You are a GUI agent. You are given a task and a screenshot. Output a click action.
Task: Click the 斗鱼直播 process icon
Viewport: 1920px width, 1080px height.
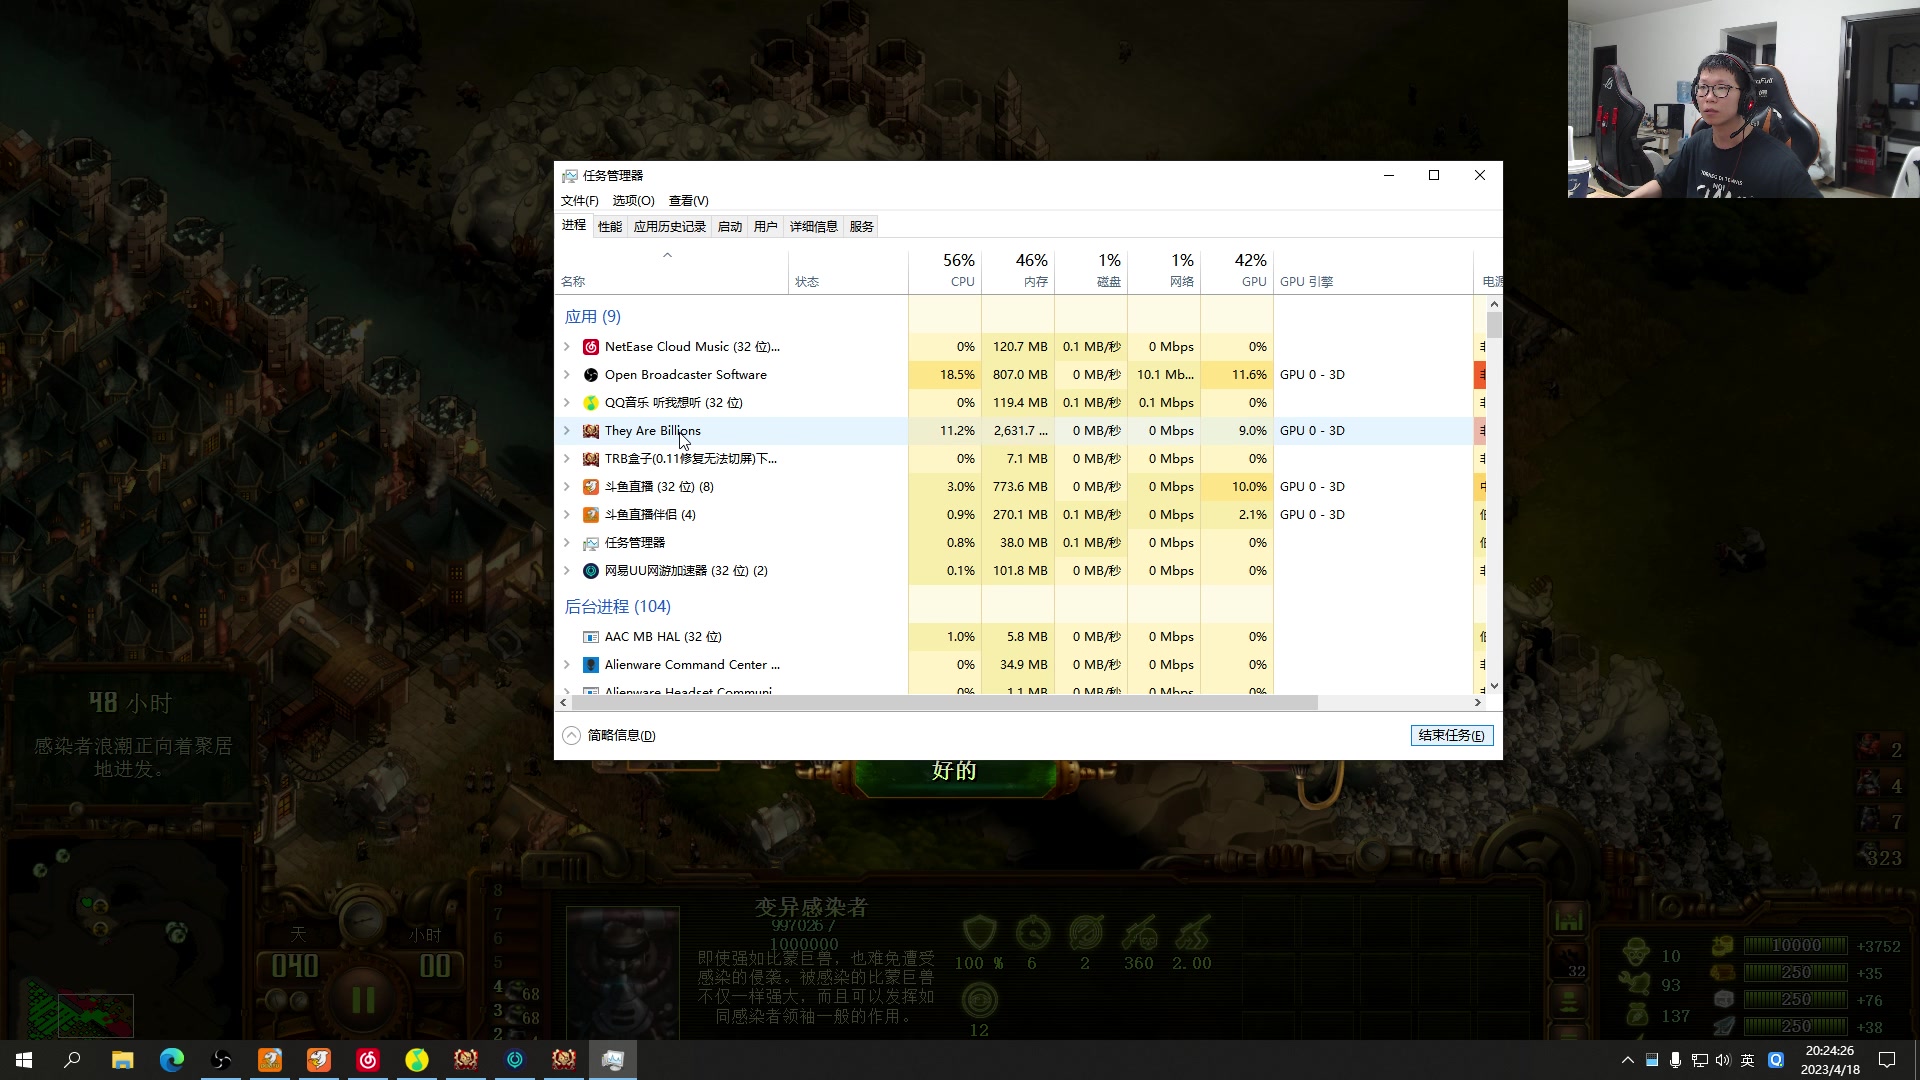(x=591, y=487)
